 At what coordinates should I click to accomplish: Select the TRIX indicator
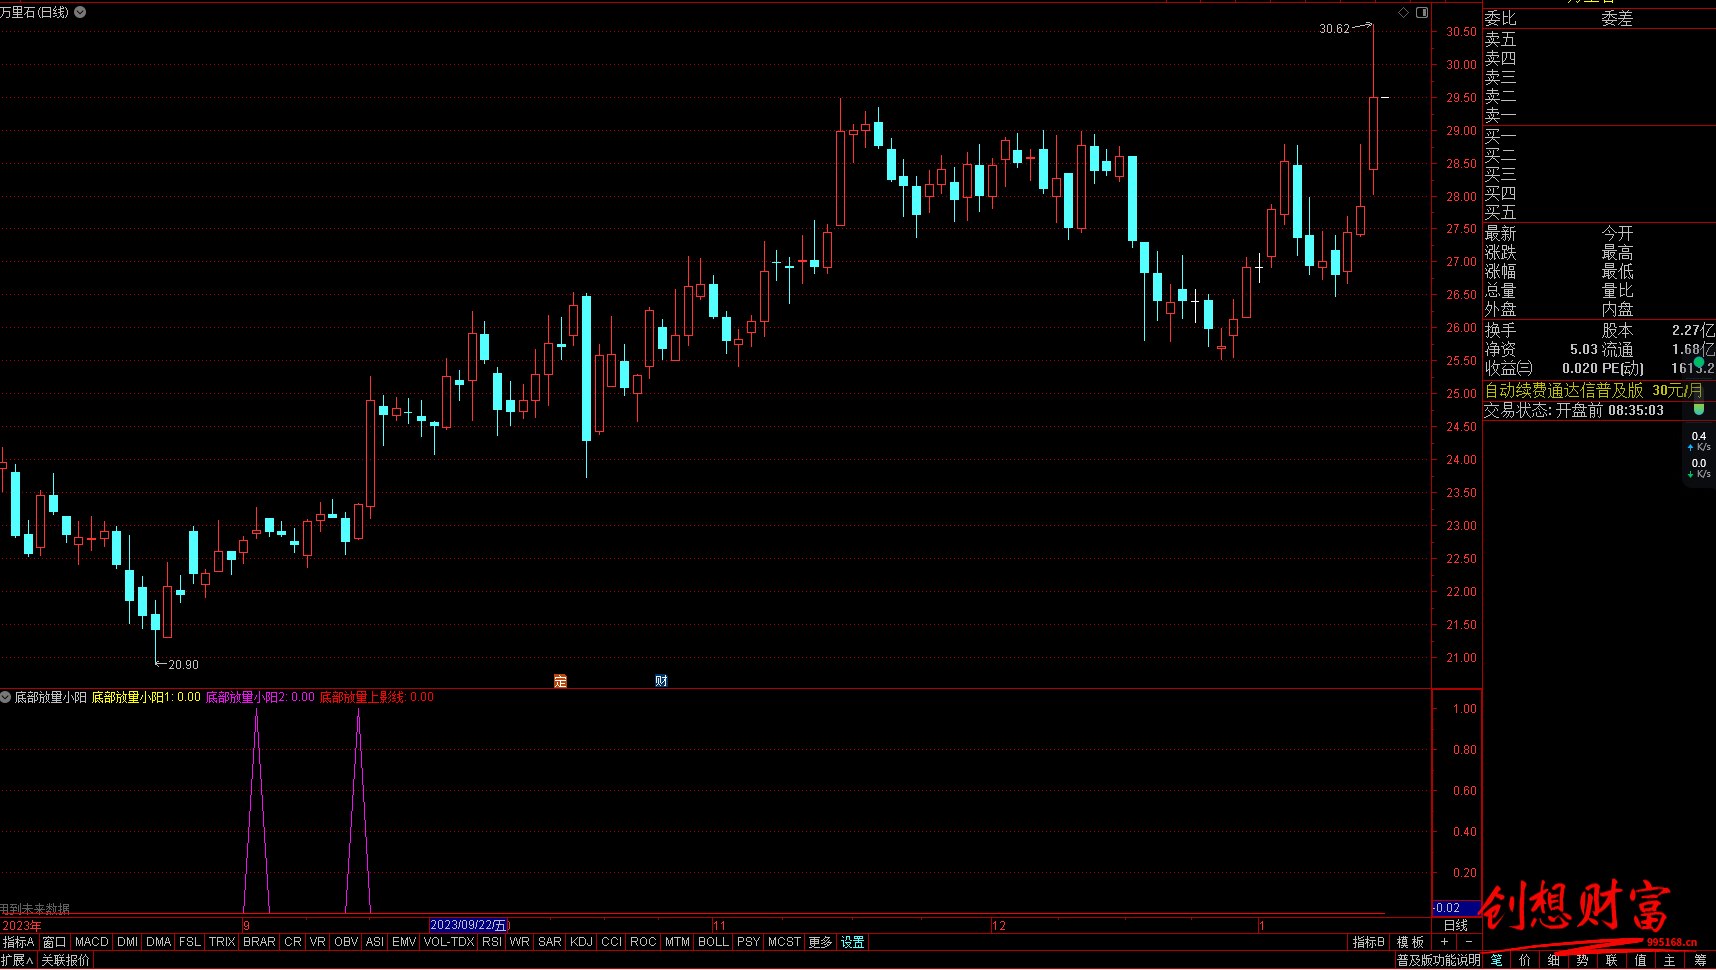tap(222, 942)
